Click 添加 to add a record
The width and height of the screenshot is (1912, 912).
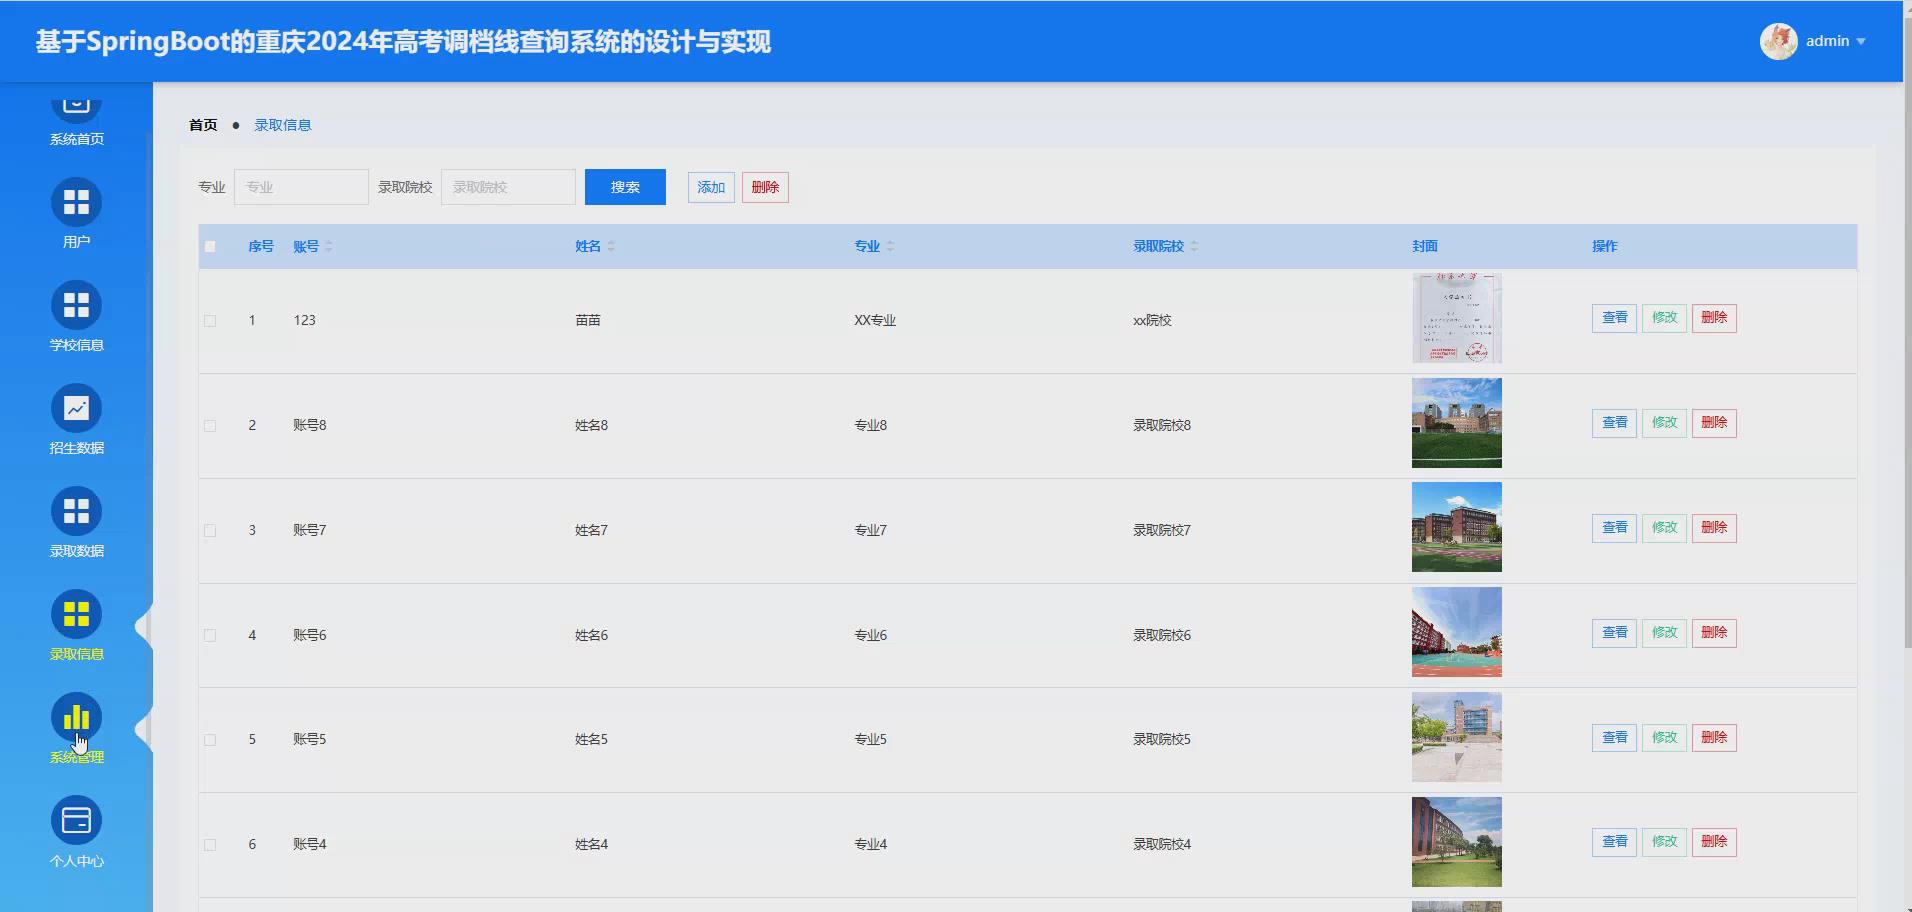coord(710,187)
